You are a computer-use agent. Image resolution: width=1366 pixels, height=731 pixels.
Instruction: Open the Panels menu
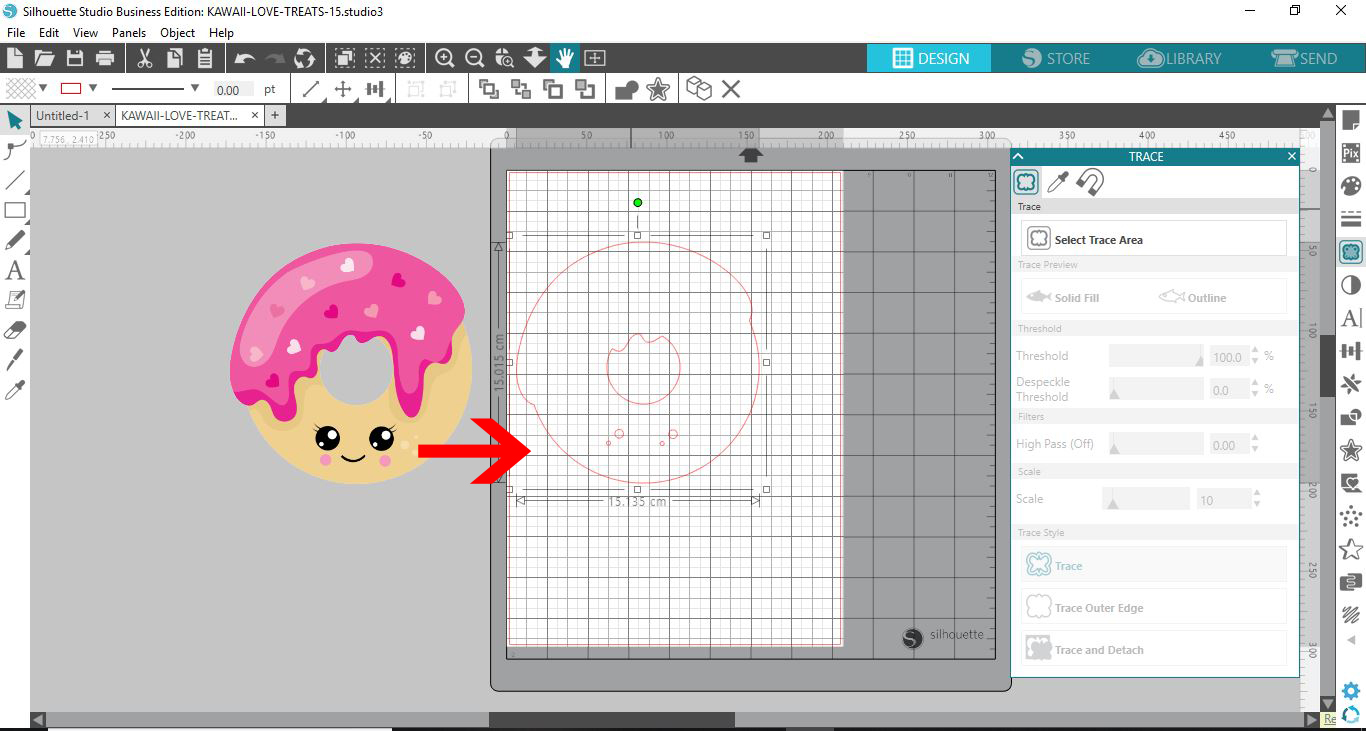[129, 32]
